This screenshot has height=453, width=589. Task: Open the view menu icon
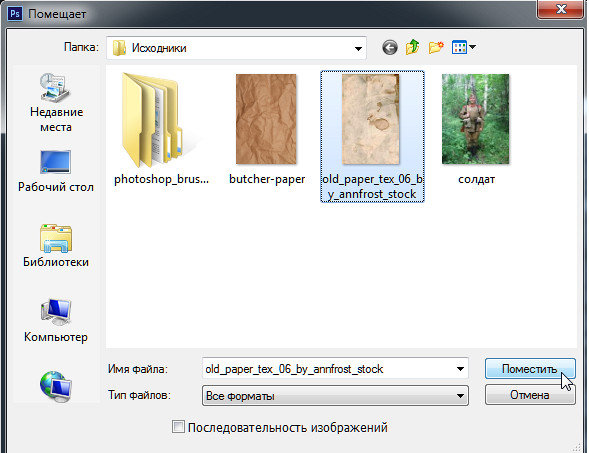[x=464, y=47]
